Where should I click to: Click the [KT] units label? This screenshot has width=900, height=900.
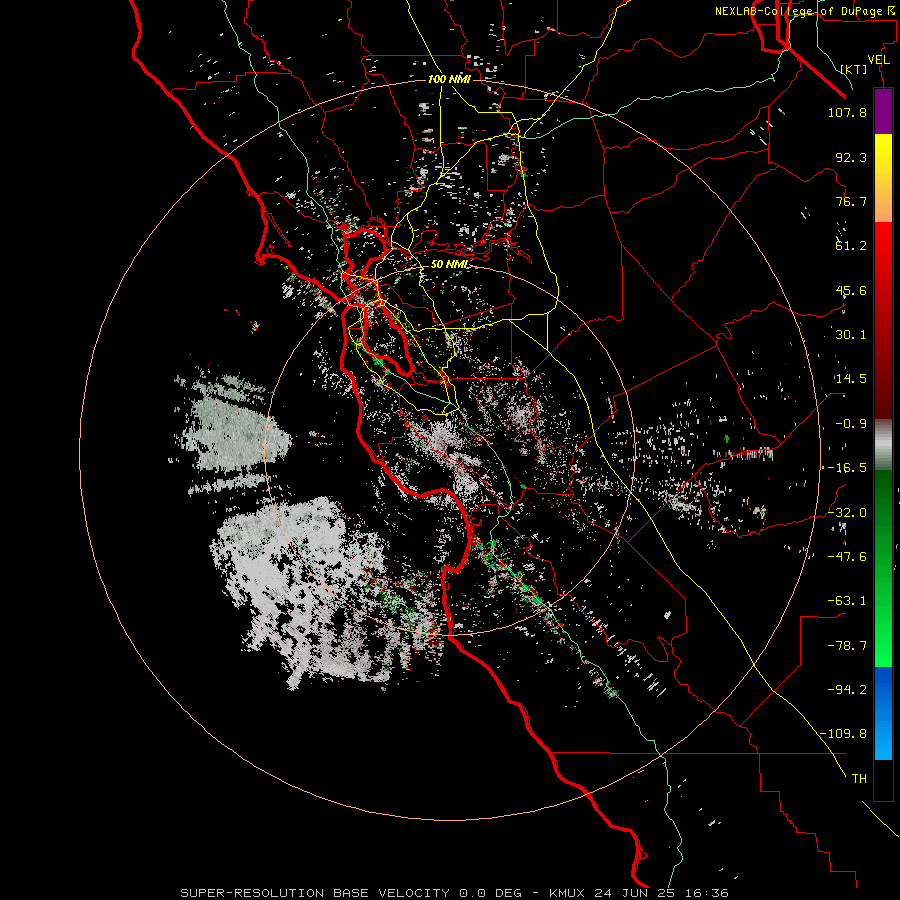click(854, 69)
